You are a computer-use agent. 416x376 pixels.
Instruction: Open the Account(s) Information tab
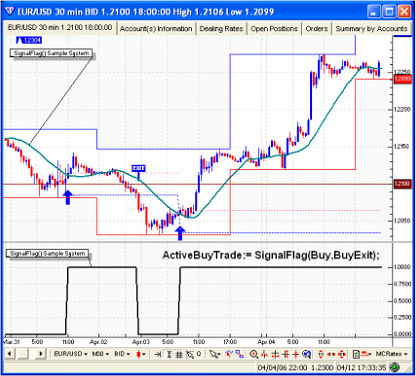[x=156, y=29]
